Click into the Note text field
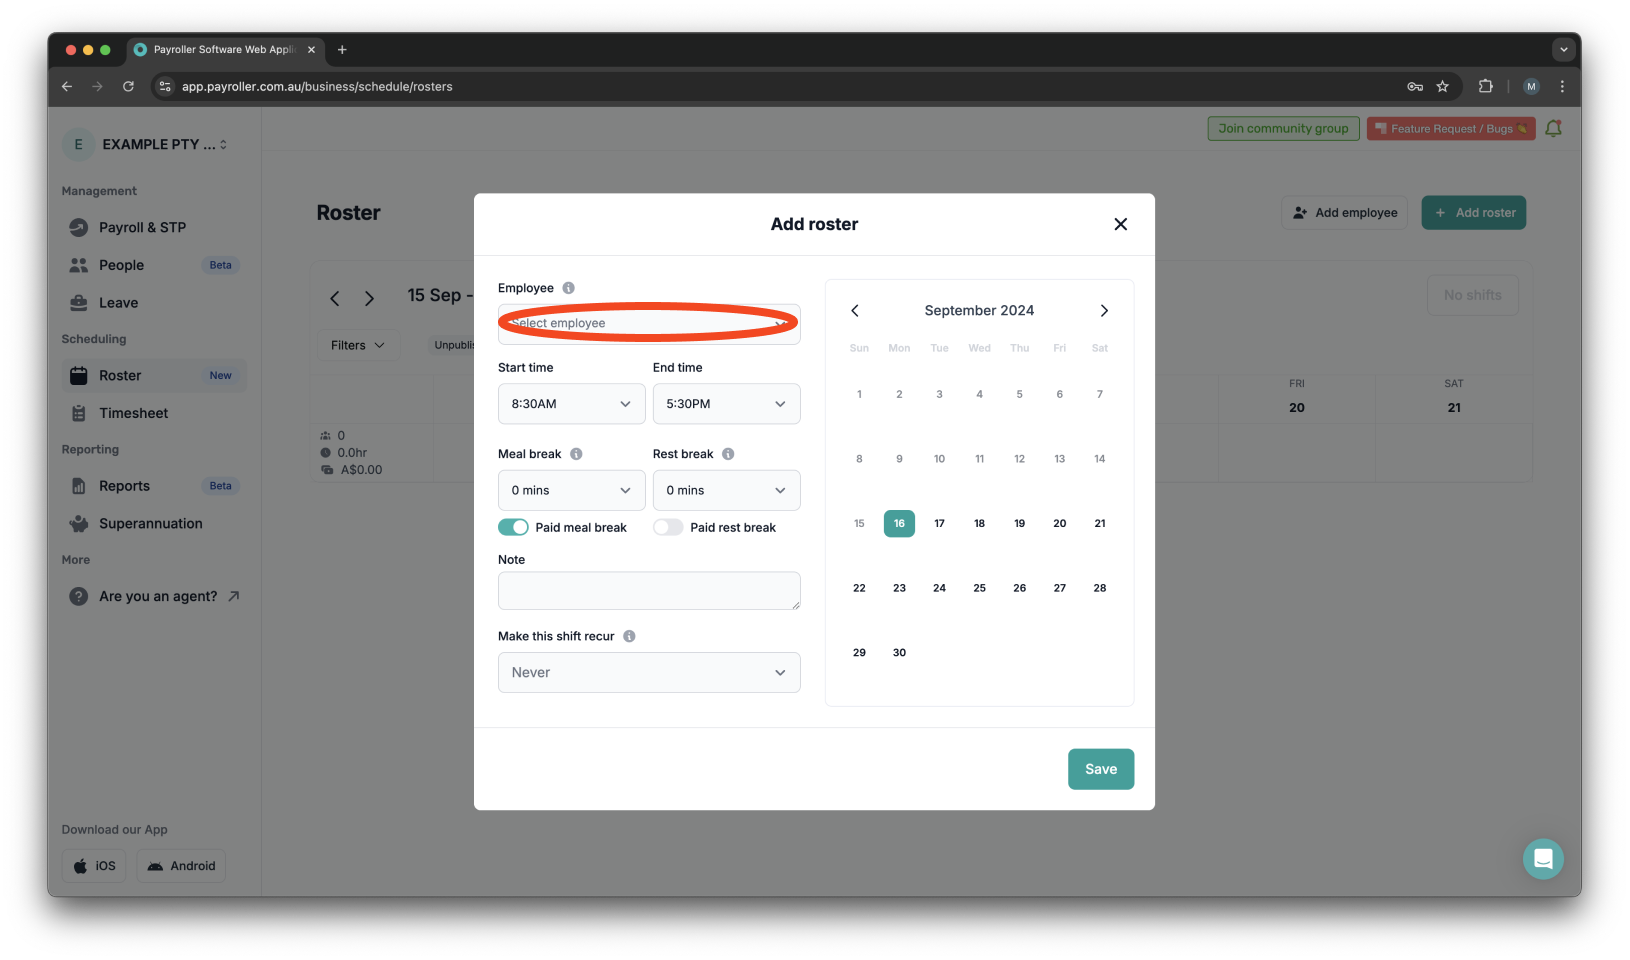 [x=649, y=591]
